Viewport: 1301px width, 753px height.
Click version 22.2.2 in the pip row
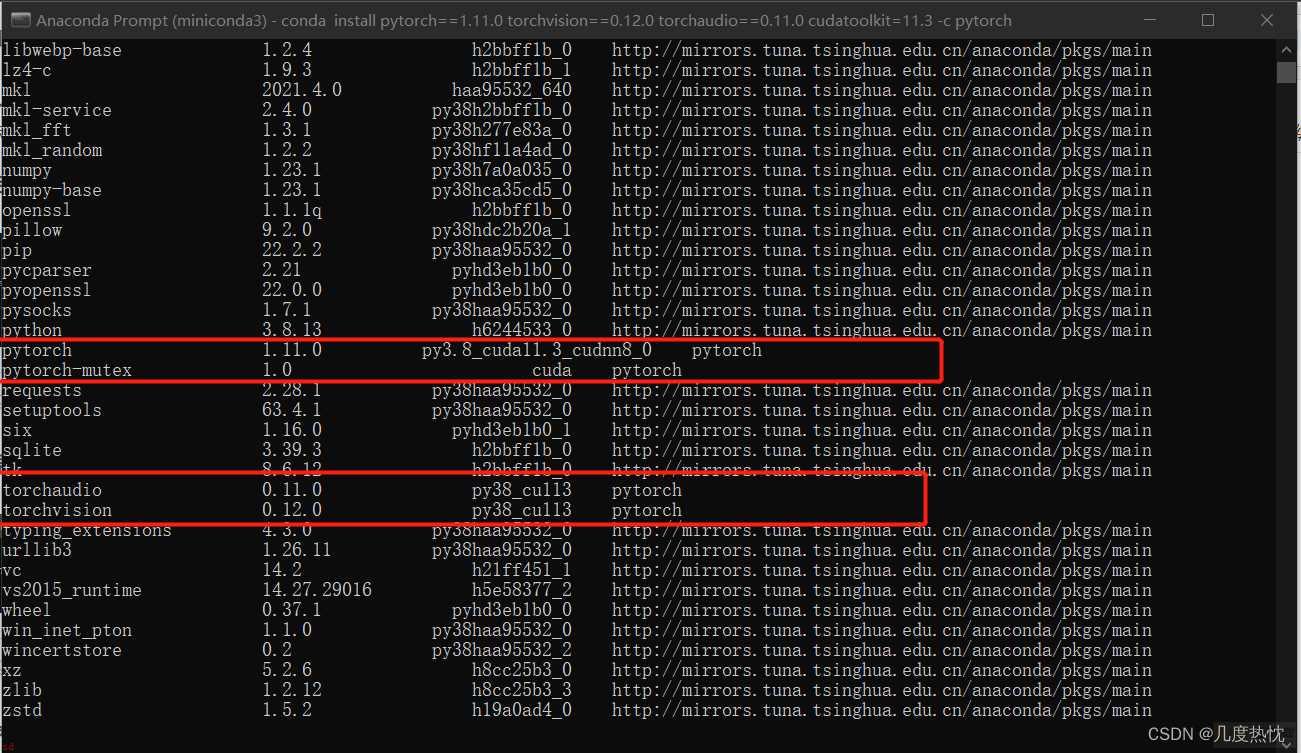(292, 250)
